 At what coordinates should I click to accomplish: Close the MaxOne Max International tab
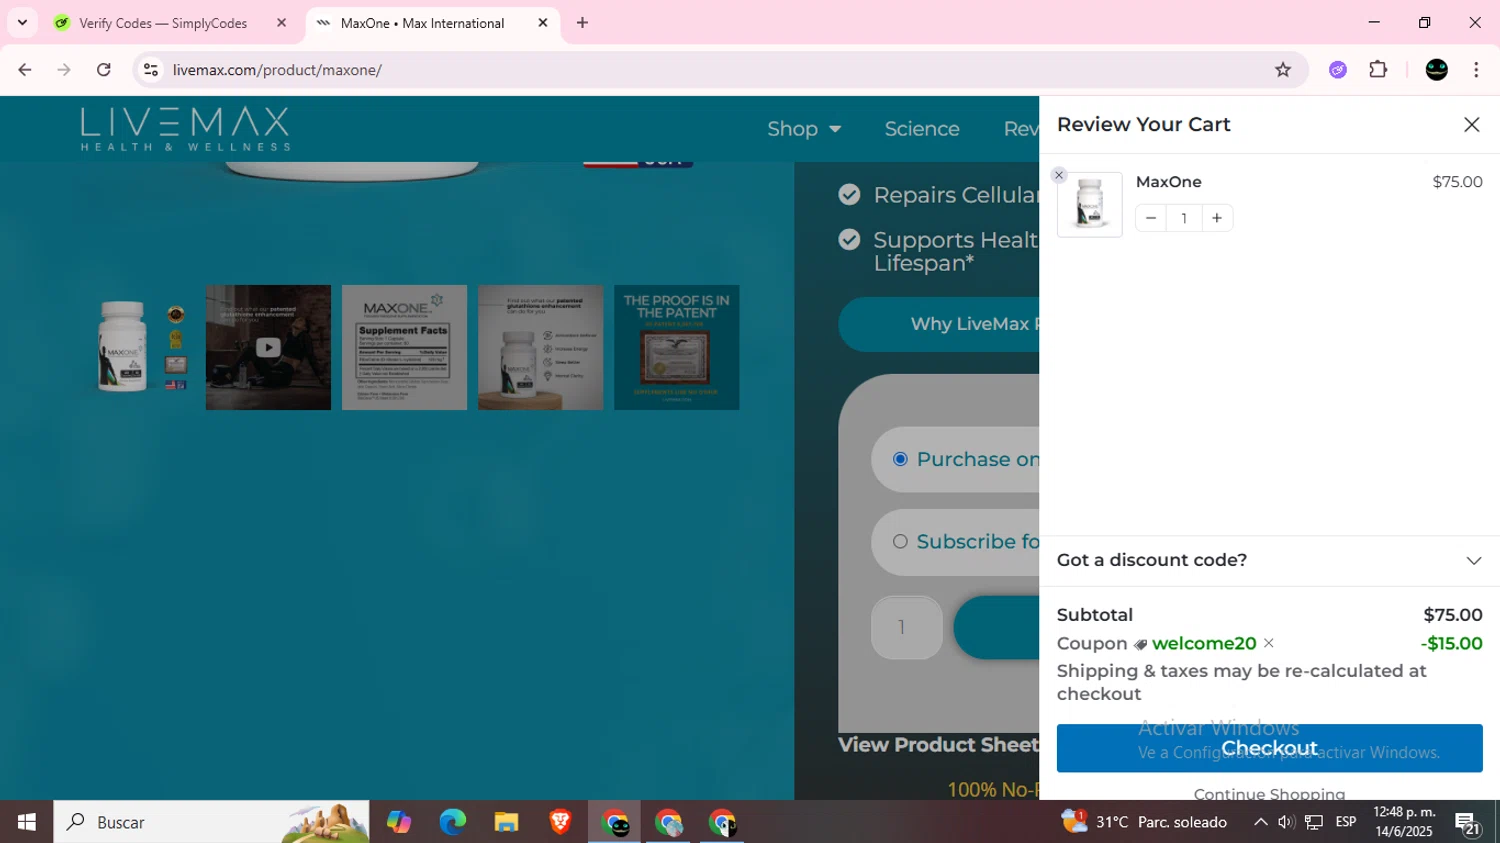coord(543,23)
